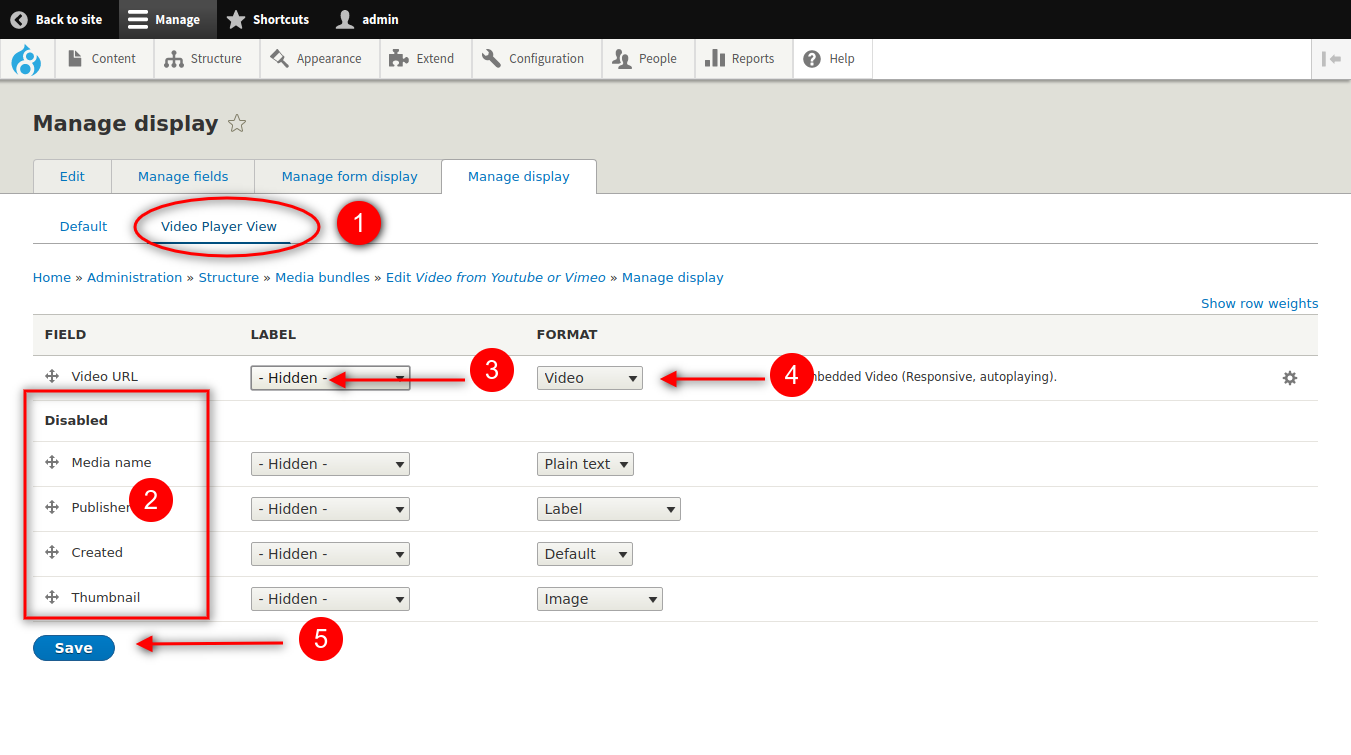Open Edit Video from Youtube or Vimeo breadcrumb

[496, 277]
